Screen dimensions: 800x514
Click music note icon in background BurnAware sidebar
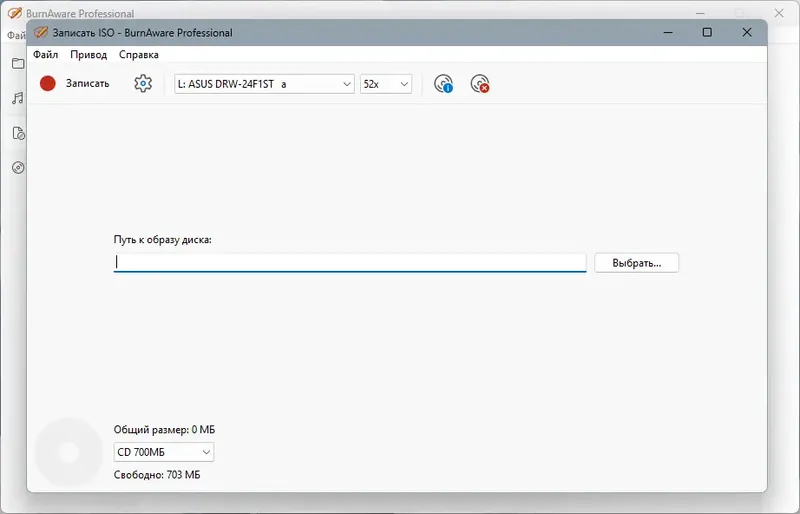click(x=18, y=98)
